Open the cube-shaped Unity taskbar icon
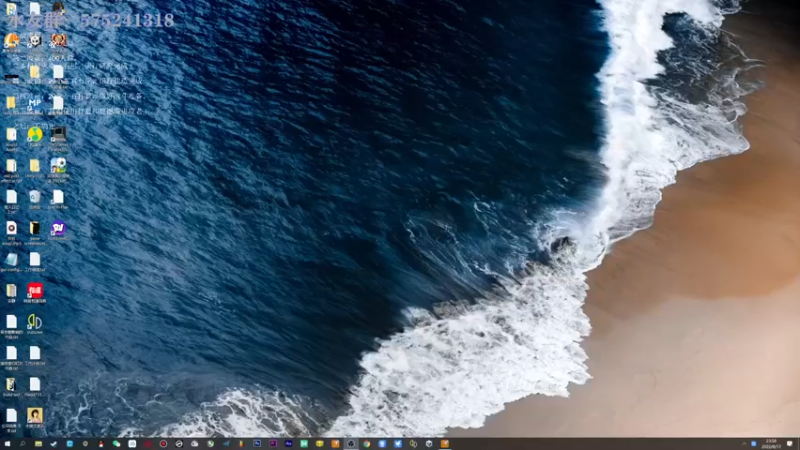This screenshot has height=450, width=800. point(429,444)
